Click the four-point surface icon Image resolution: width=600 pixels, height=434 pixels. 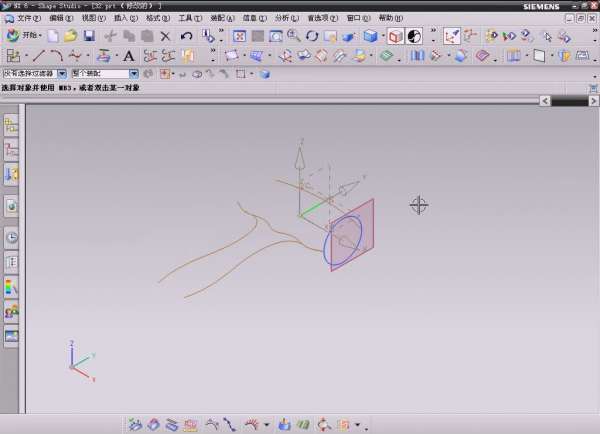coord(232,56)
